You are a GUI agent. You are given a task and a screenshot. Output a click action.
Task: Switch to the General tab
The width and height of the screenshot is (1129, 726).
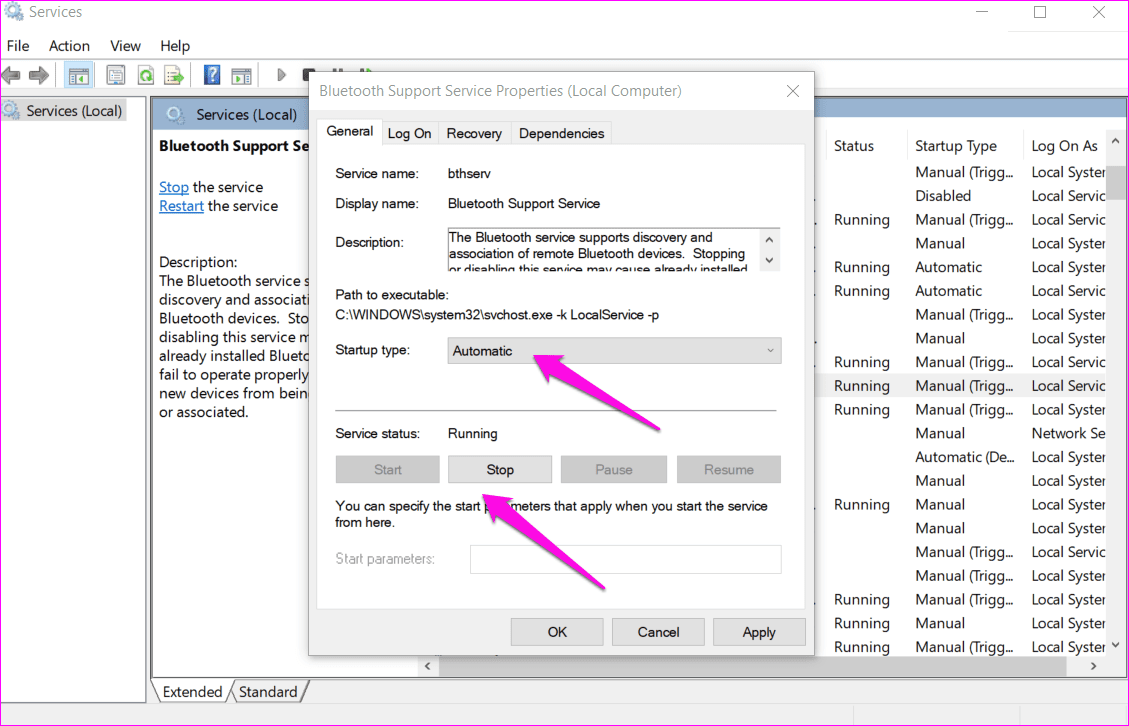click(x=349, y=132)
